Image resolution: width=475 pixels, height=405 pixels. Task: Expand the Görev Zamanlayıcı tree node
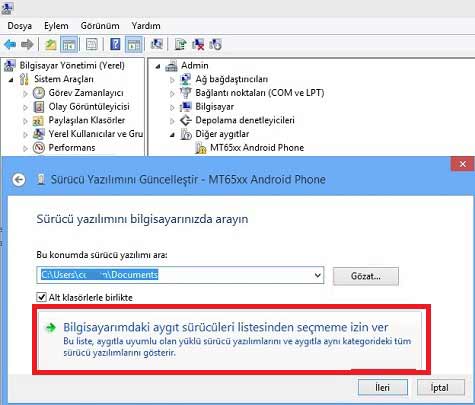click(25, 93)
